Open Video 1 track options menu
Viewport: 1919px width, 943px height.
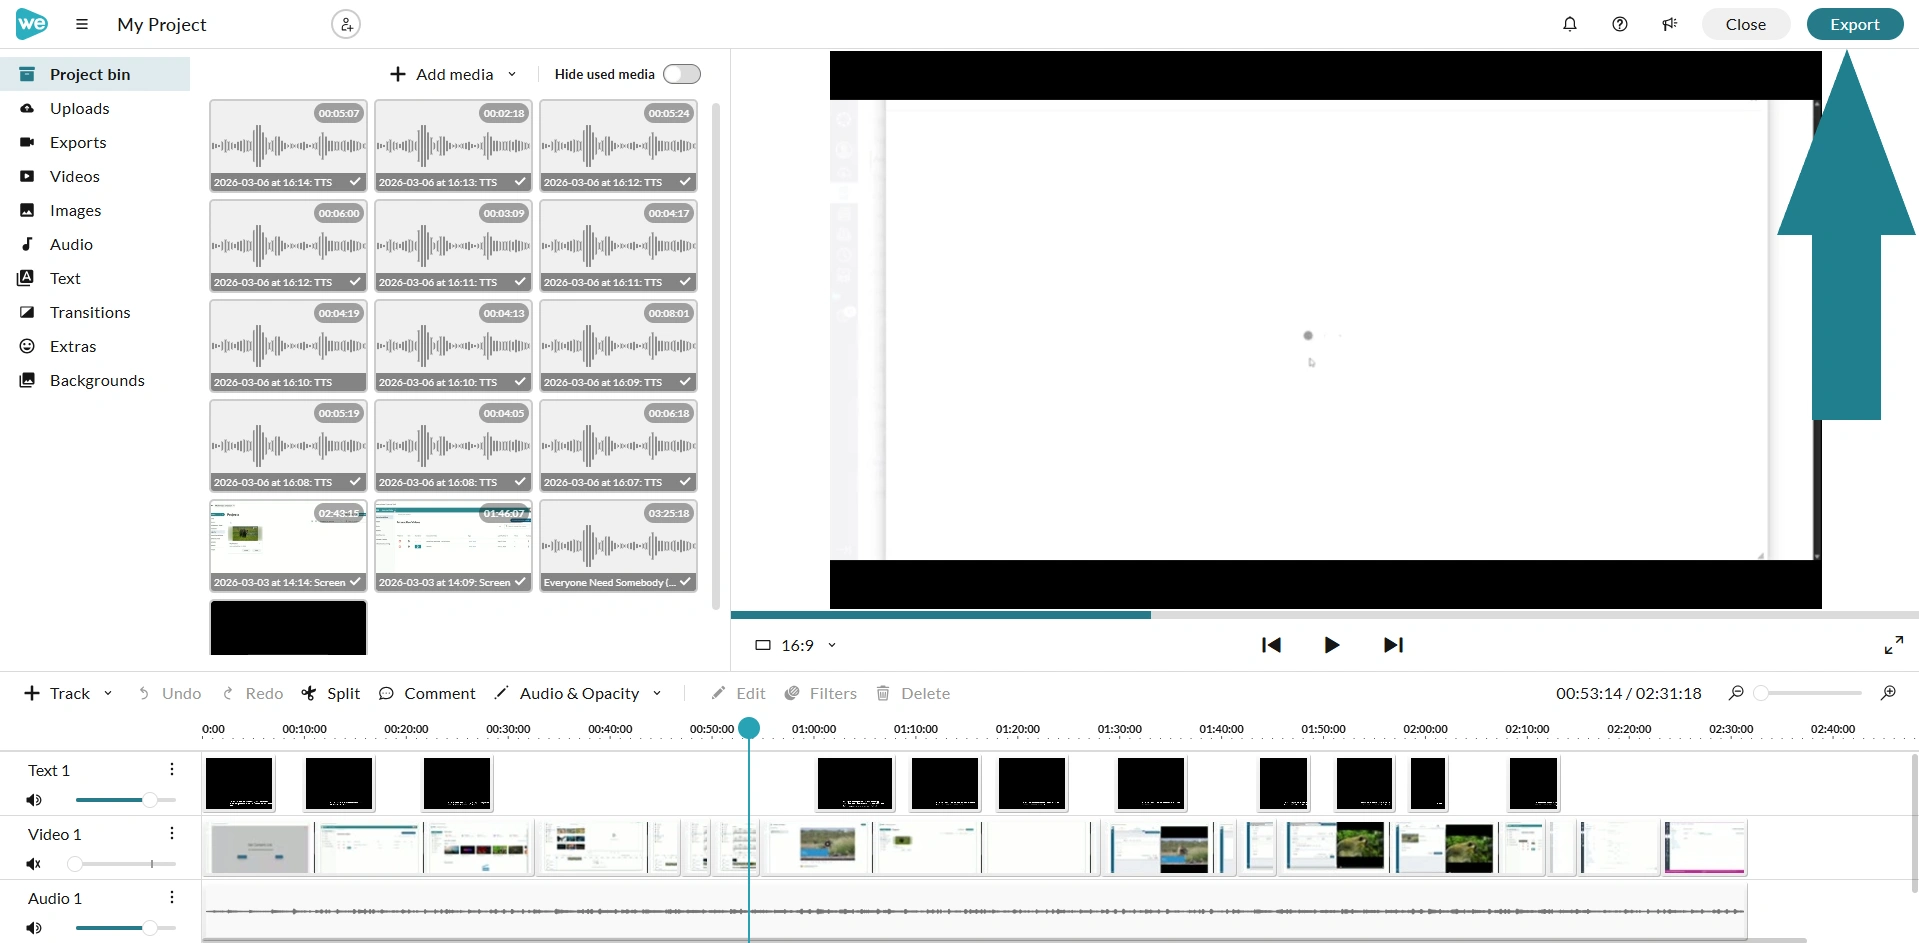(172, 833)
